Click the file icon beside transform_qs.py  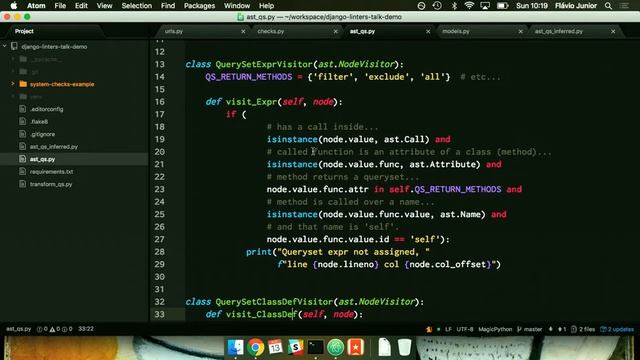pyautogui.click(x=23, y=184)
